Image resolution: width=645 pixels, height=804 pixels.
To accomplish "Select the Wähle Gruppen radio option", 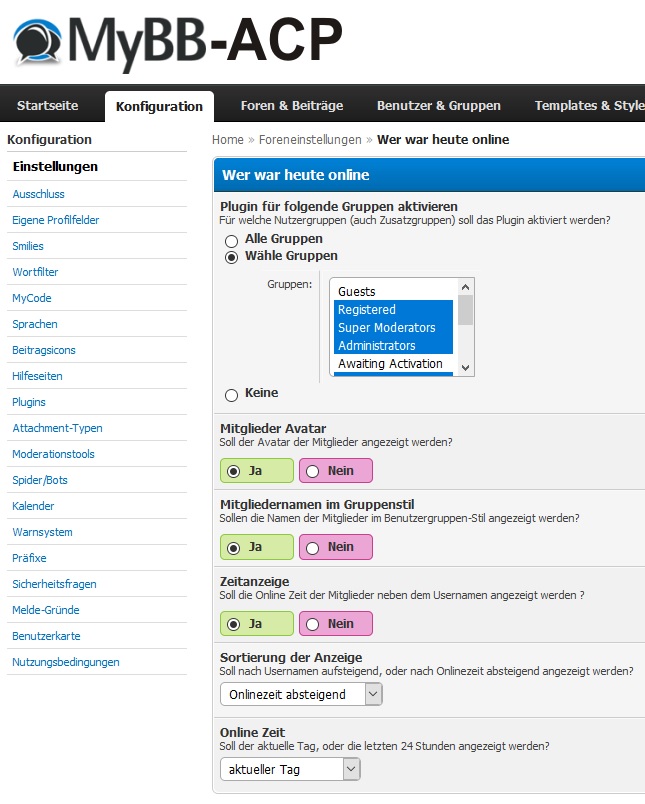I will tap(232, 257).
